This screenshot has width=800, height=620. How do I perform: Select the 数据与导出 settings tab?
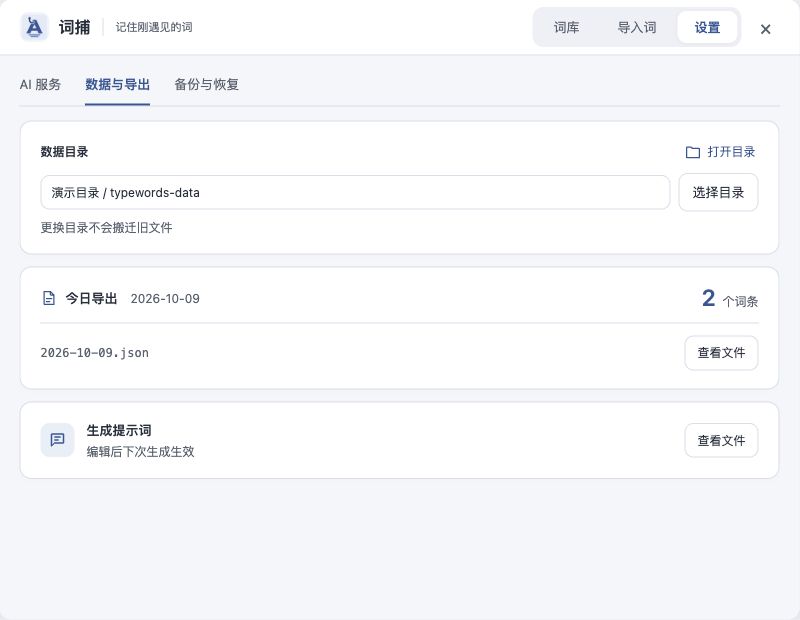pyautogui.click(x=117, y=85)
